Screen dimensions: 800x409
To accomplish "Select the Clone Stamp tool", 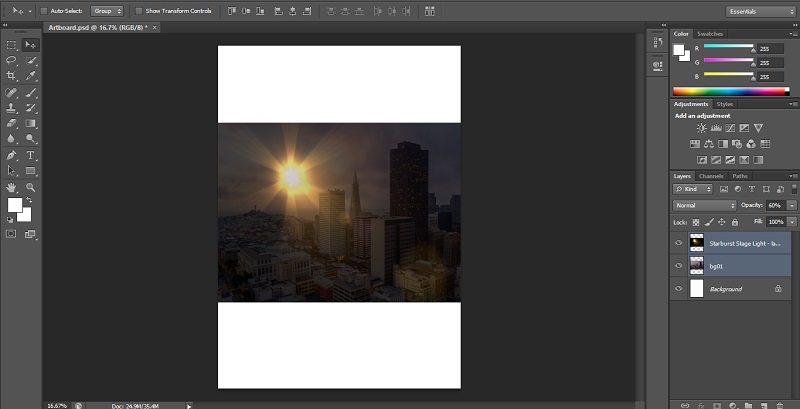I will [11, 108].
